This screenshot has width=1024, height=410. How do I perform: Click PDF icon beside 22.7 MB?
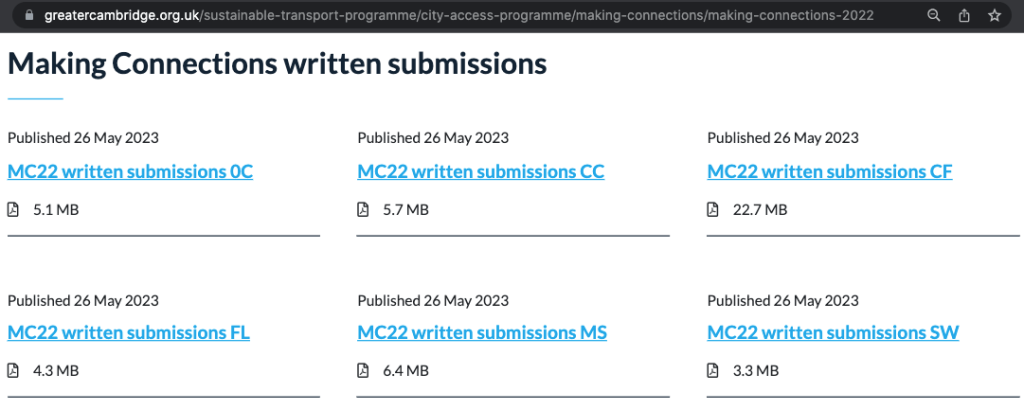coord(713,210)
